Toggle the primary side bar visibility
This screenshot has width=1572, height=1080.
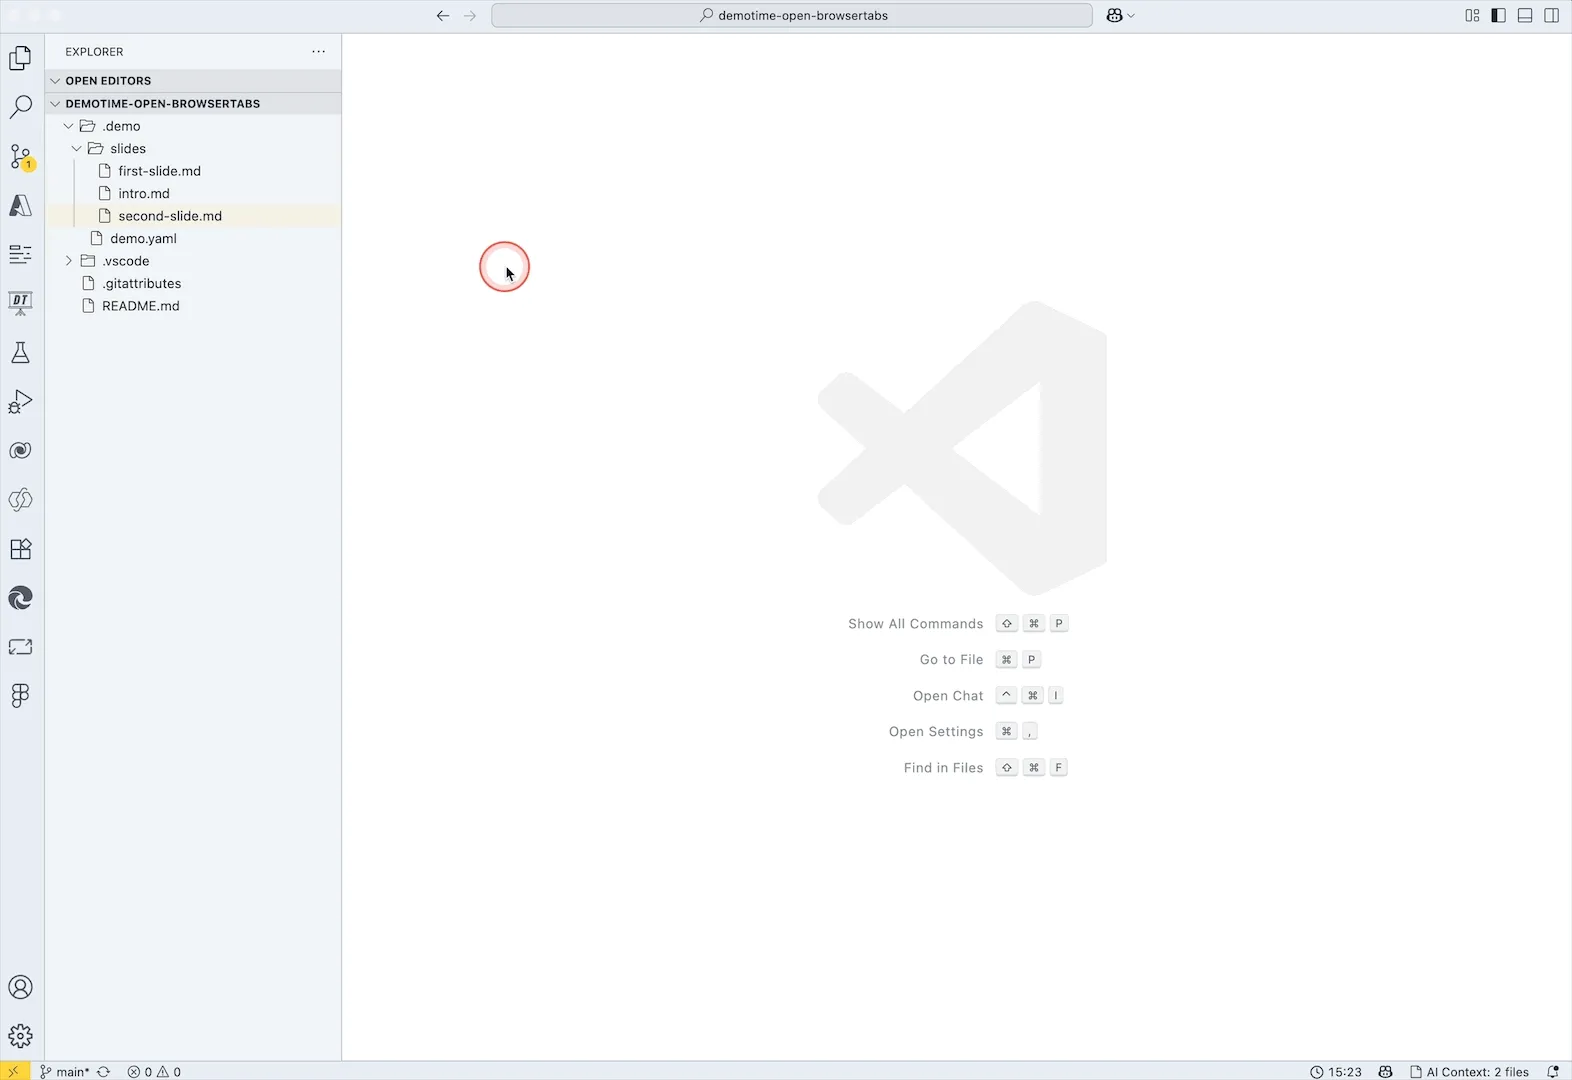coord(1498,15)
